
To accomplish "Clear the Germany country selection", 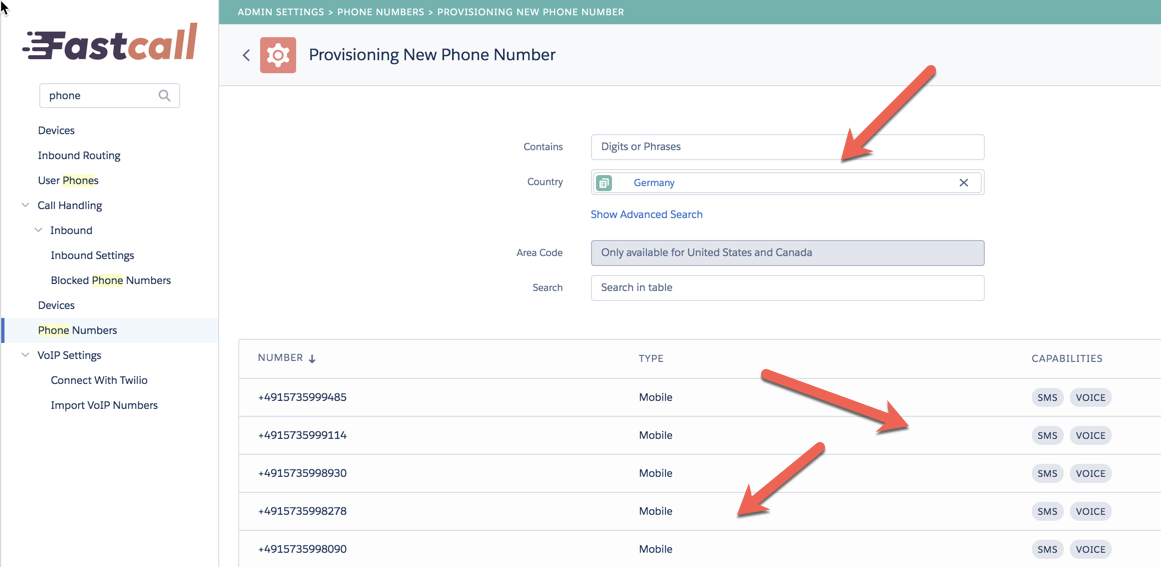I will (x=963, y=182).
